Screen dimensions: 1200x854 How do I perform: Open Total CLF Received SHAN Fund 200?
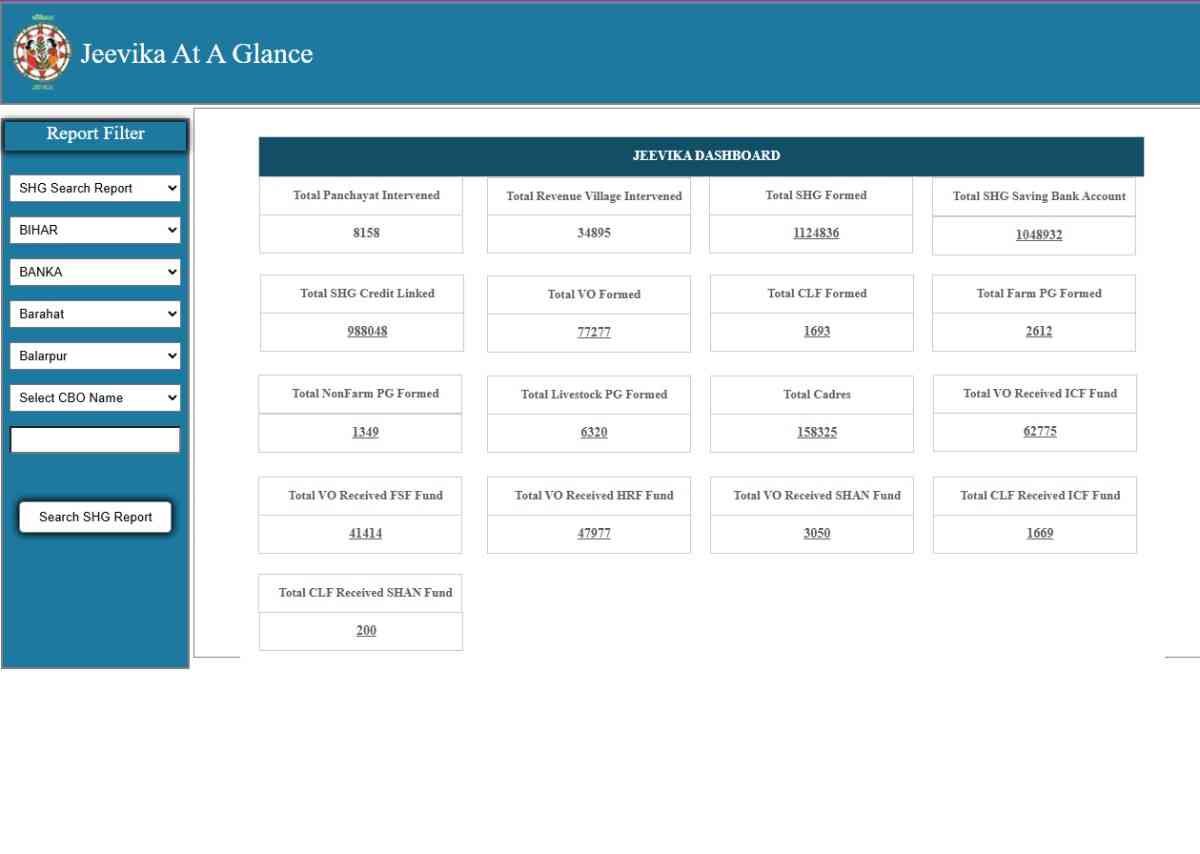[x=366, y=631]
